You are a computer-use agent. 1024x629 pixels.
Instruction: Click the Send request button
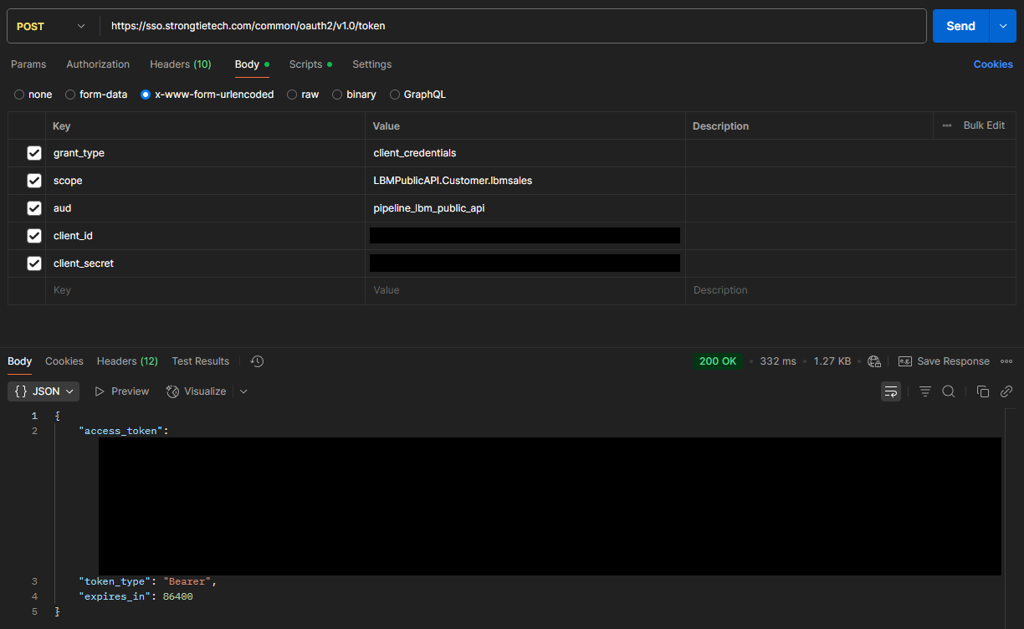point(960,26)
